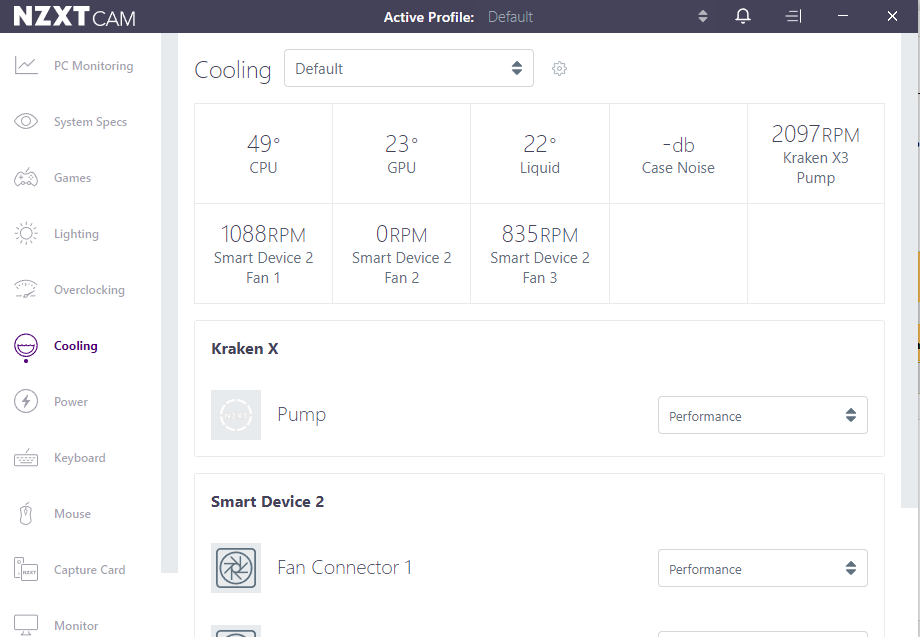This screenshot has width=920, height=637.
Task: Click the active profile switcher arrows
Action: (703, 16)
